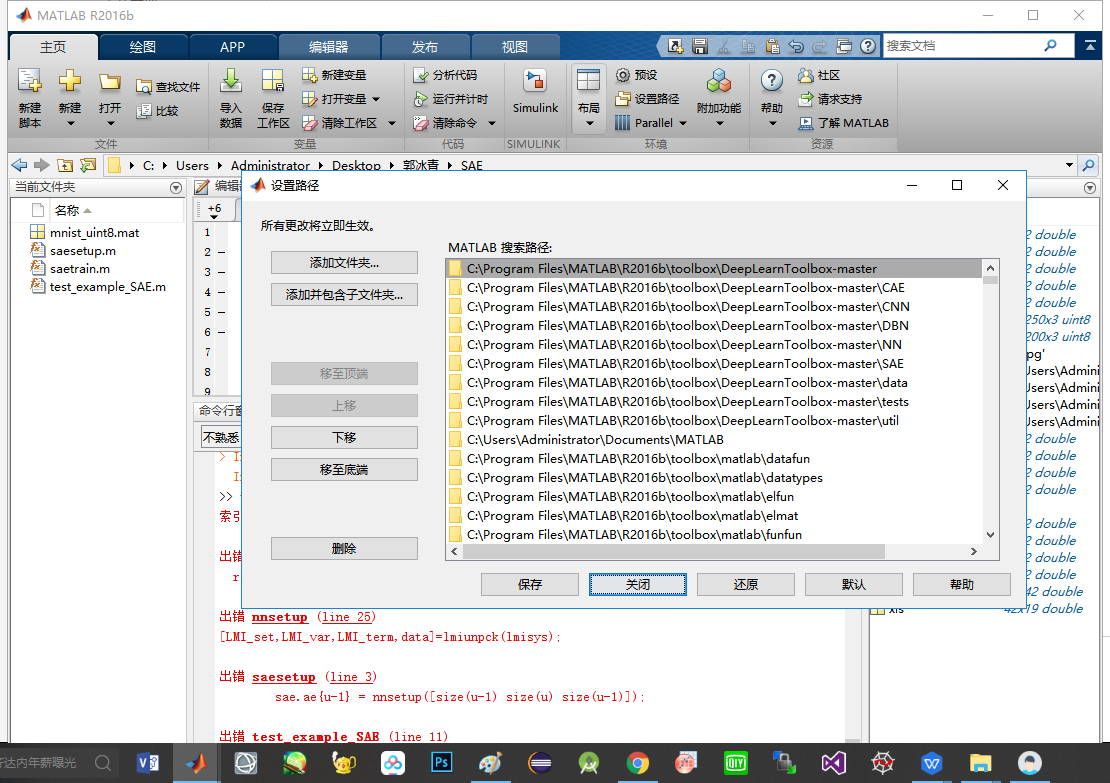This screenshot has height=783, width=1110.
Task: Launch Simulink from the ribbon
Action: point(535,90)
